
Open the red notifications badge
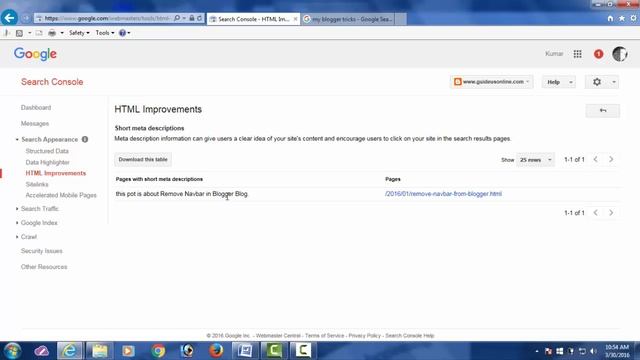pos(598,54)
